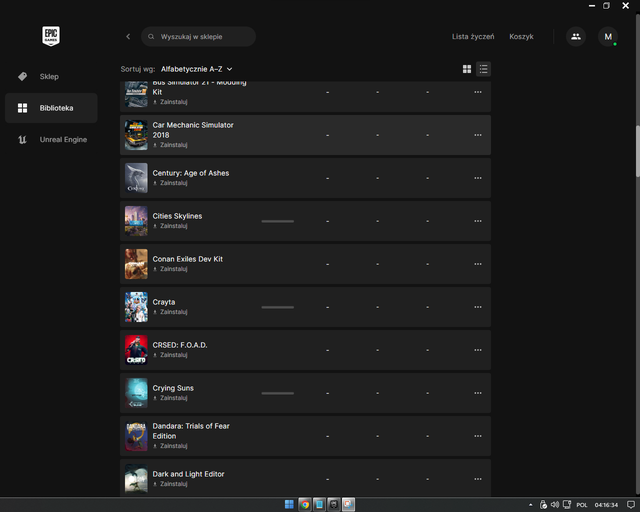Viewport: 640px width, 512px height.
Task: Open the notification center icon
Action: click(631, 505)
